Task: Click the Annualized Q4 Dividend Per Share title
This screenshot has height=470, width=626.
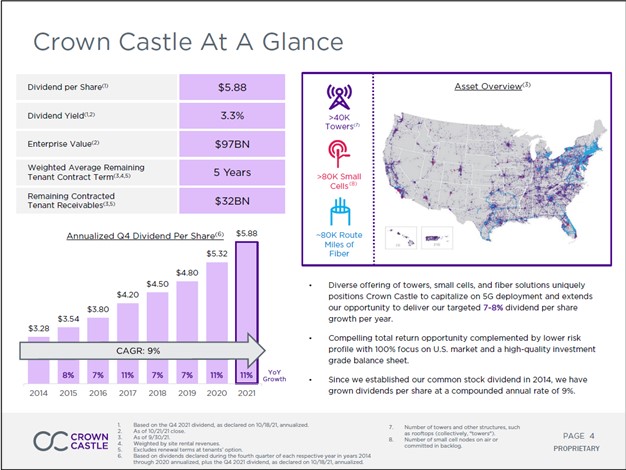Action: coord(139,235)
